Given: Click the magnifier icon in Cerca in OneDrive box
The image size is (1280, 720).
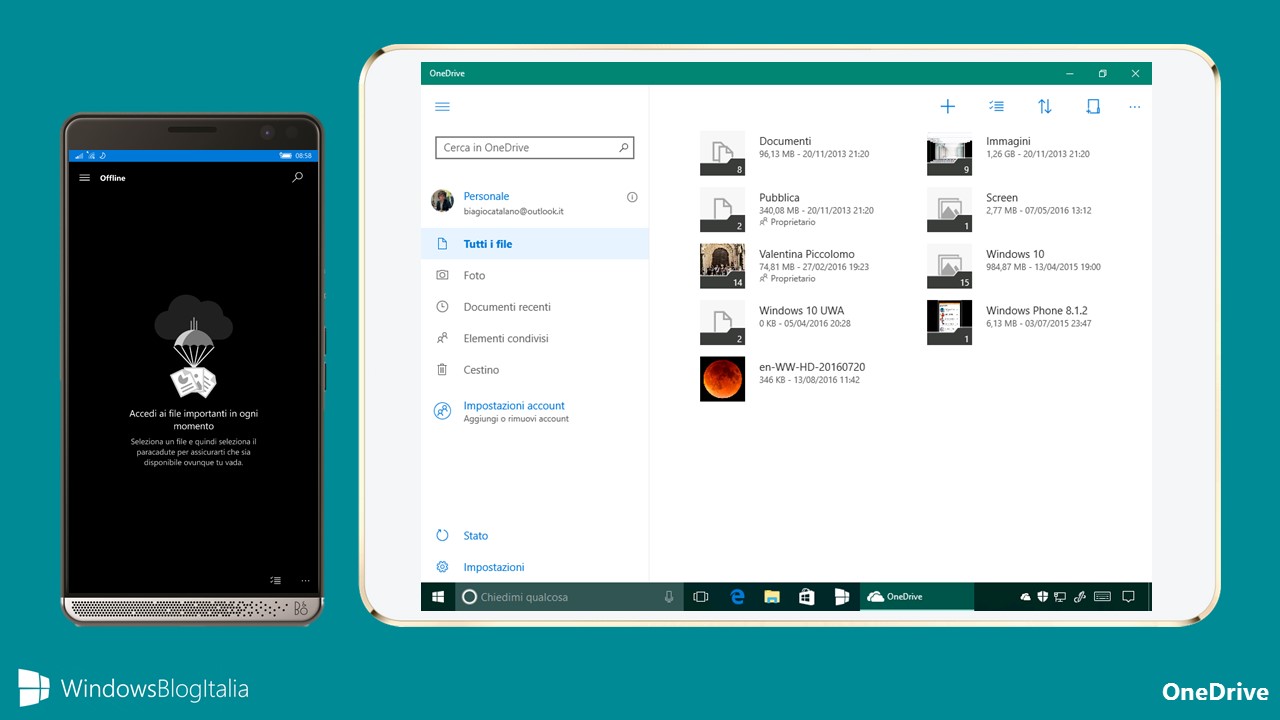Looking at the screenshot, I should pos(624,147).
